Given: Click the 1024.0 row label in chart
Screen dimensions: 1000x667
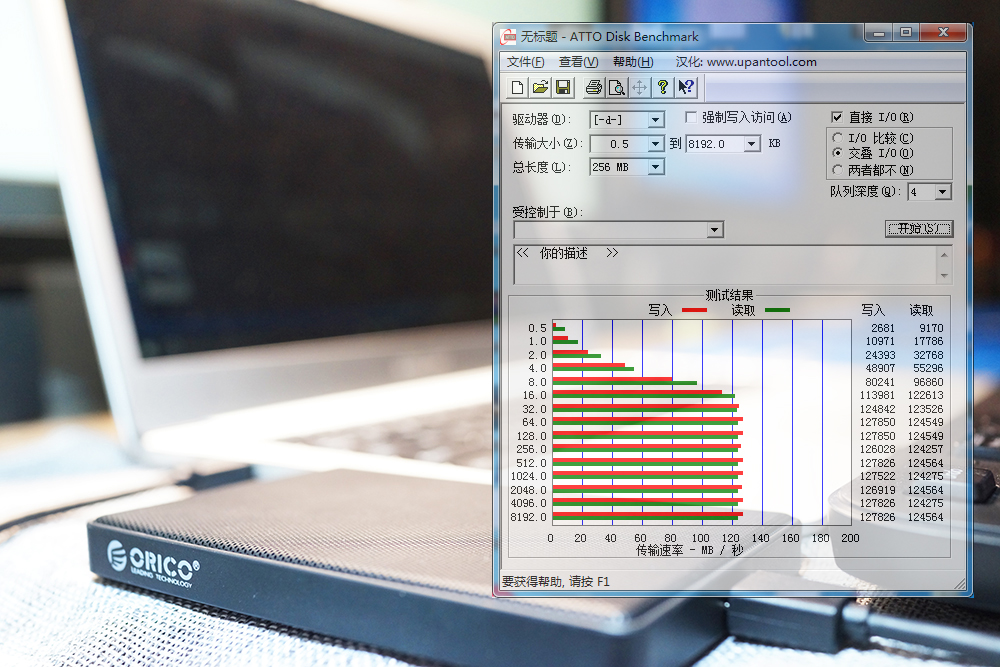Looking at the screenshot, I should click(528, 476).
